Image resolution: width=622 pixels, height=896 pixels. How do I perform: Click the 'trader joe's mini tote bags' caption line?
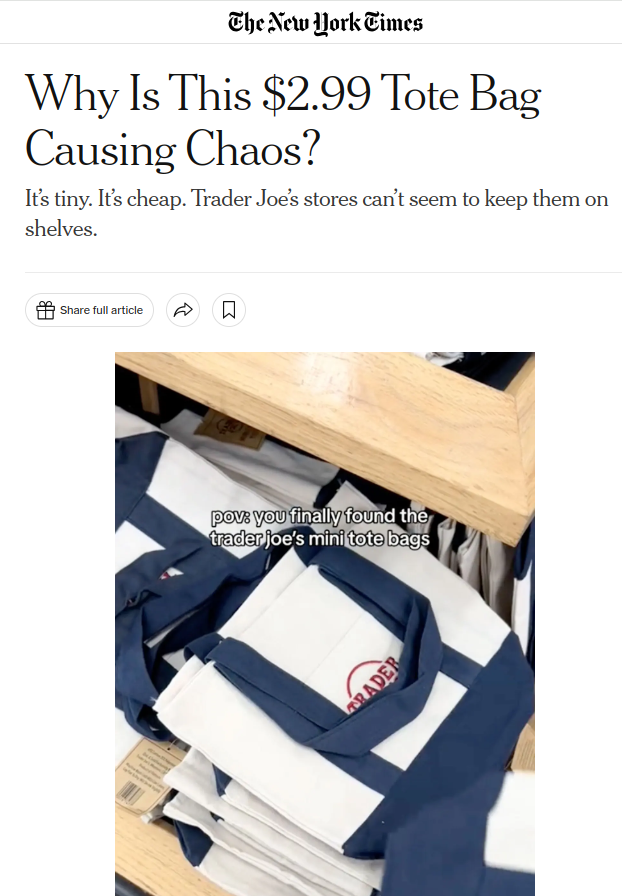pos(320,539)
